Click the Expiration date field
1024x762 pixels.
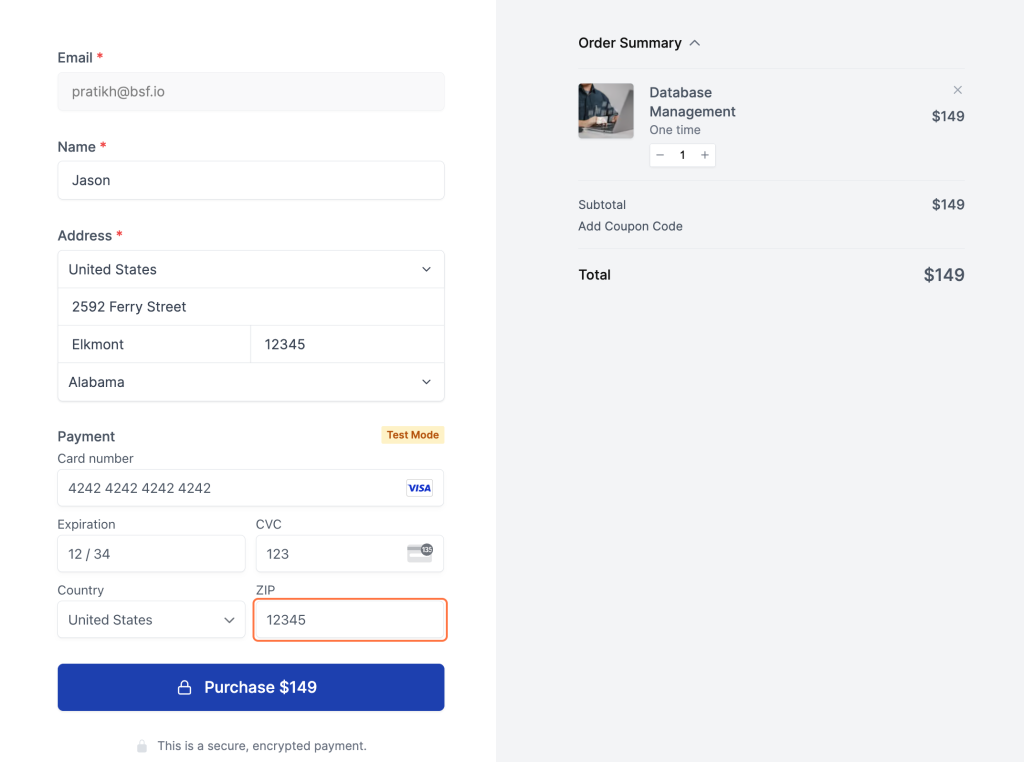pos(151,554)
